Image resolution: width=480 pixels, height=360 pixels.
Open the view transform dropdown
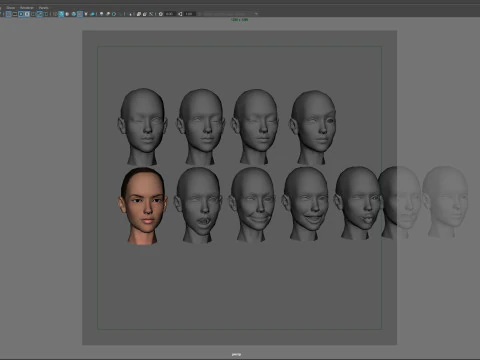[x=231, y=14]
